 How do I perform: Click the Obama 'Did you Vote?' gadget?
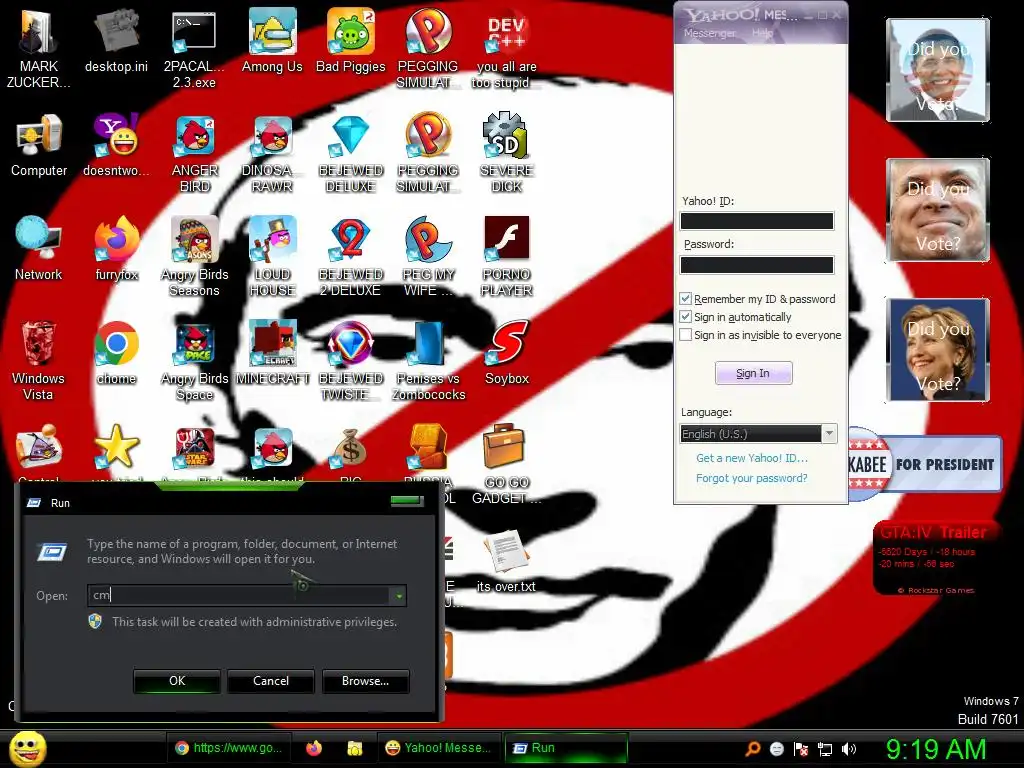pos(938,70)
